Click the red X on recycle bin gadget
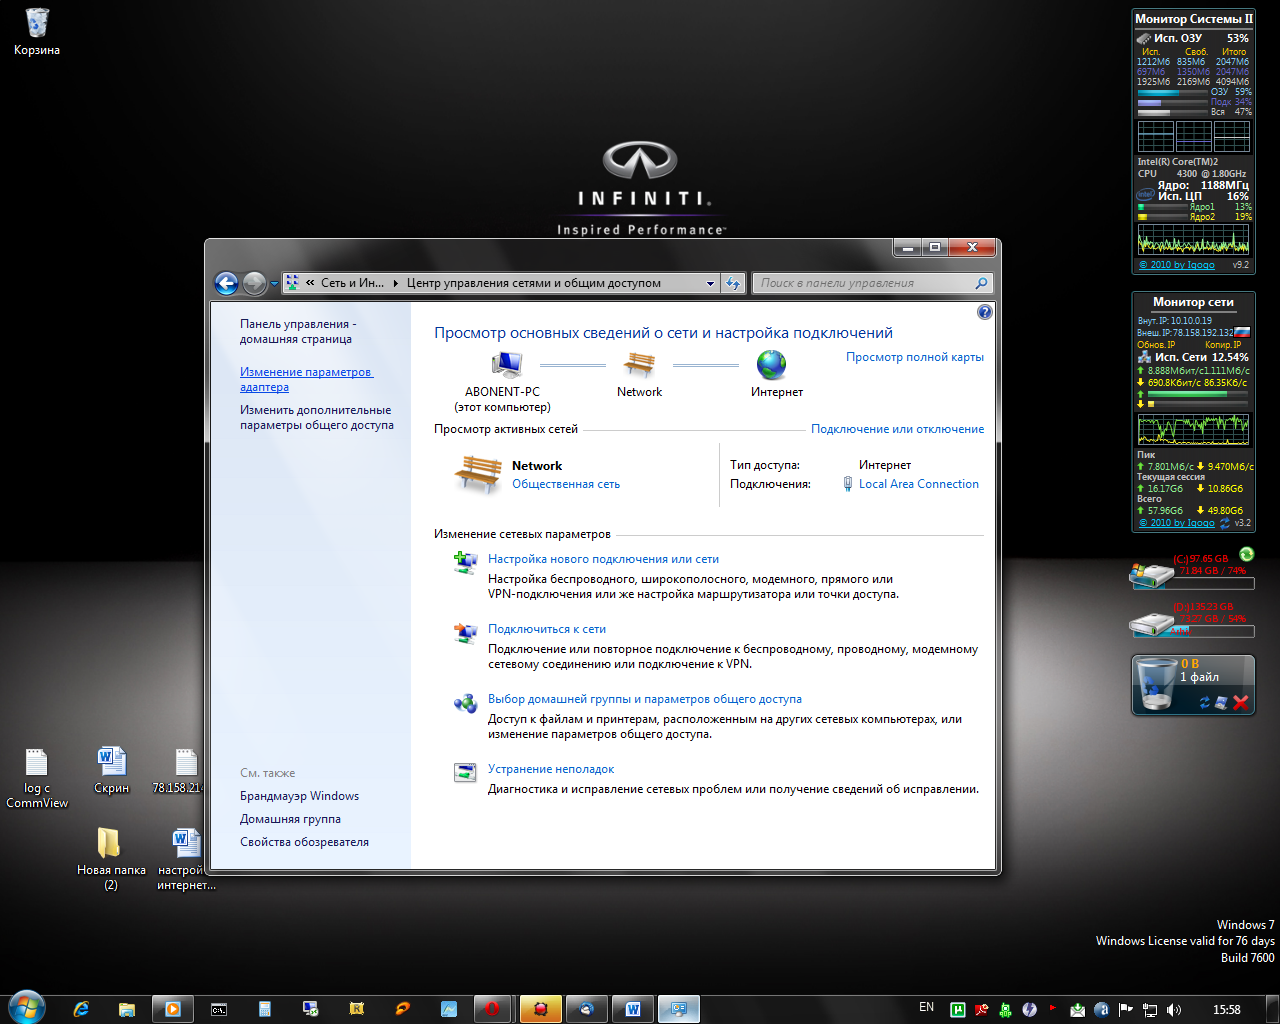 pos(1241,703)
